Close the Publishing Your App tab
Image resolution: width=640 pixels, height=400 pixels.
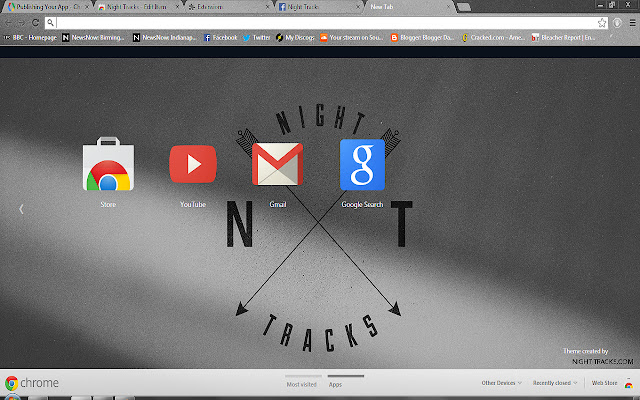click(87, 7)
